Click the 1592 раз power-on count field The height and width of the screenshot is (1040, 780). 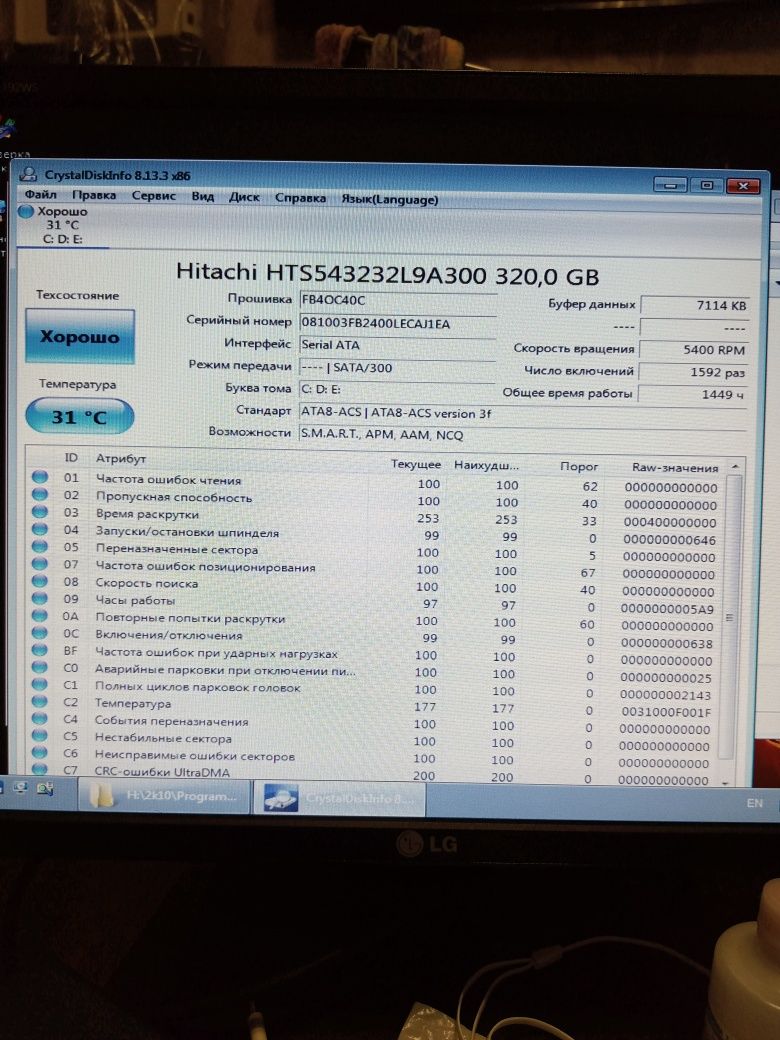693,372
